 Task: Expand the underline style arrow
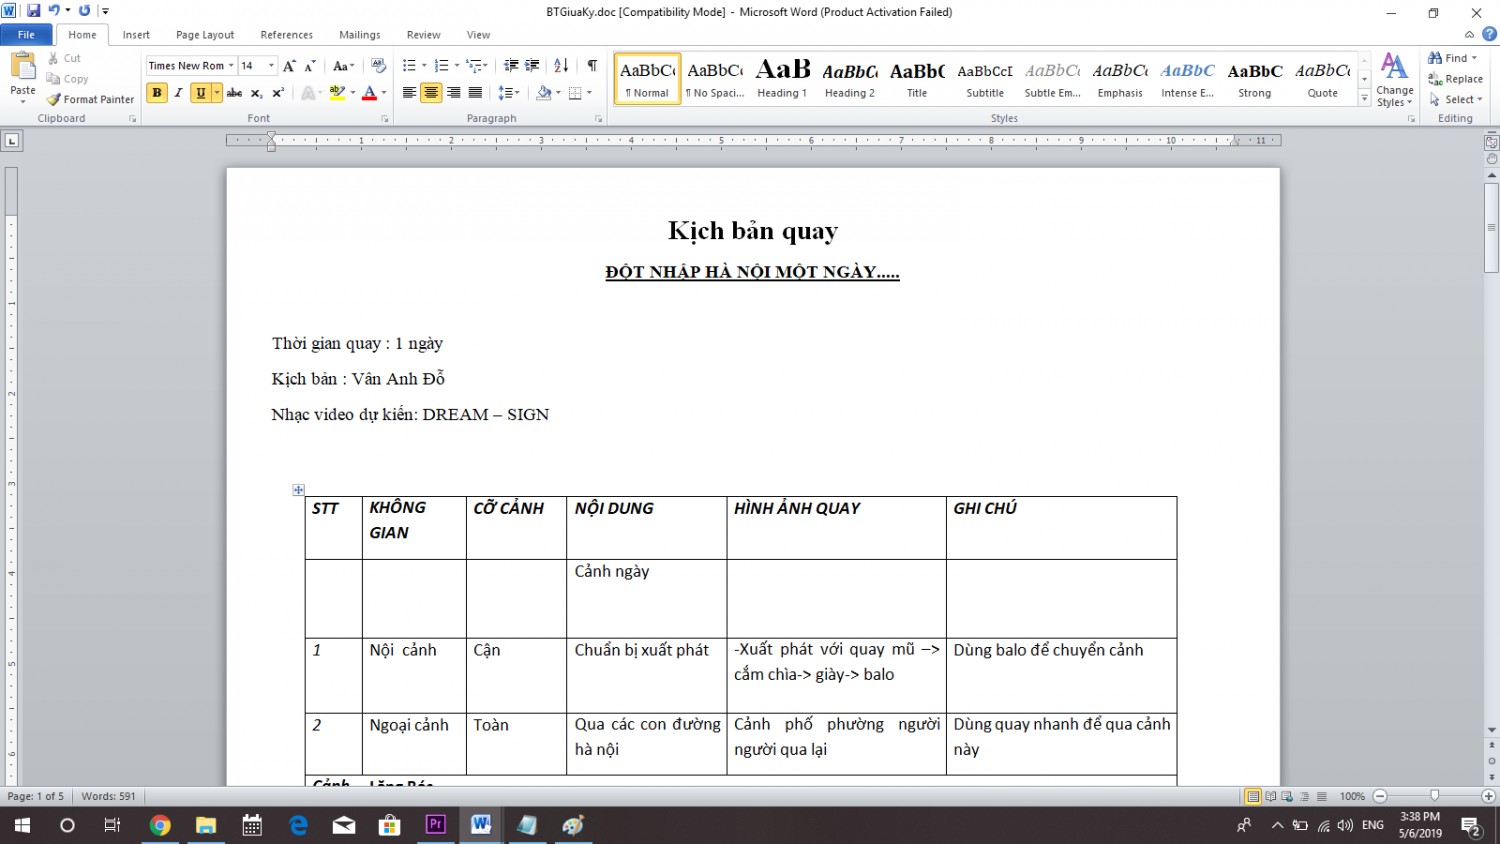point(216,93)
